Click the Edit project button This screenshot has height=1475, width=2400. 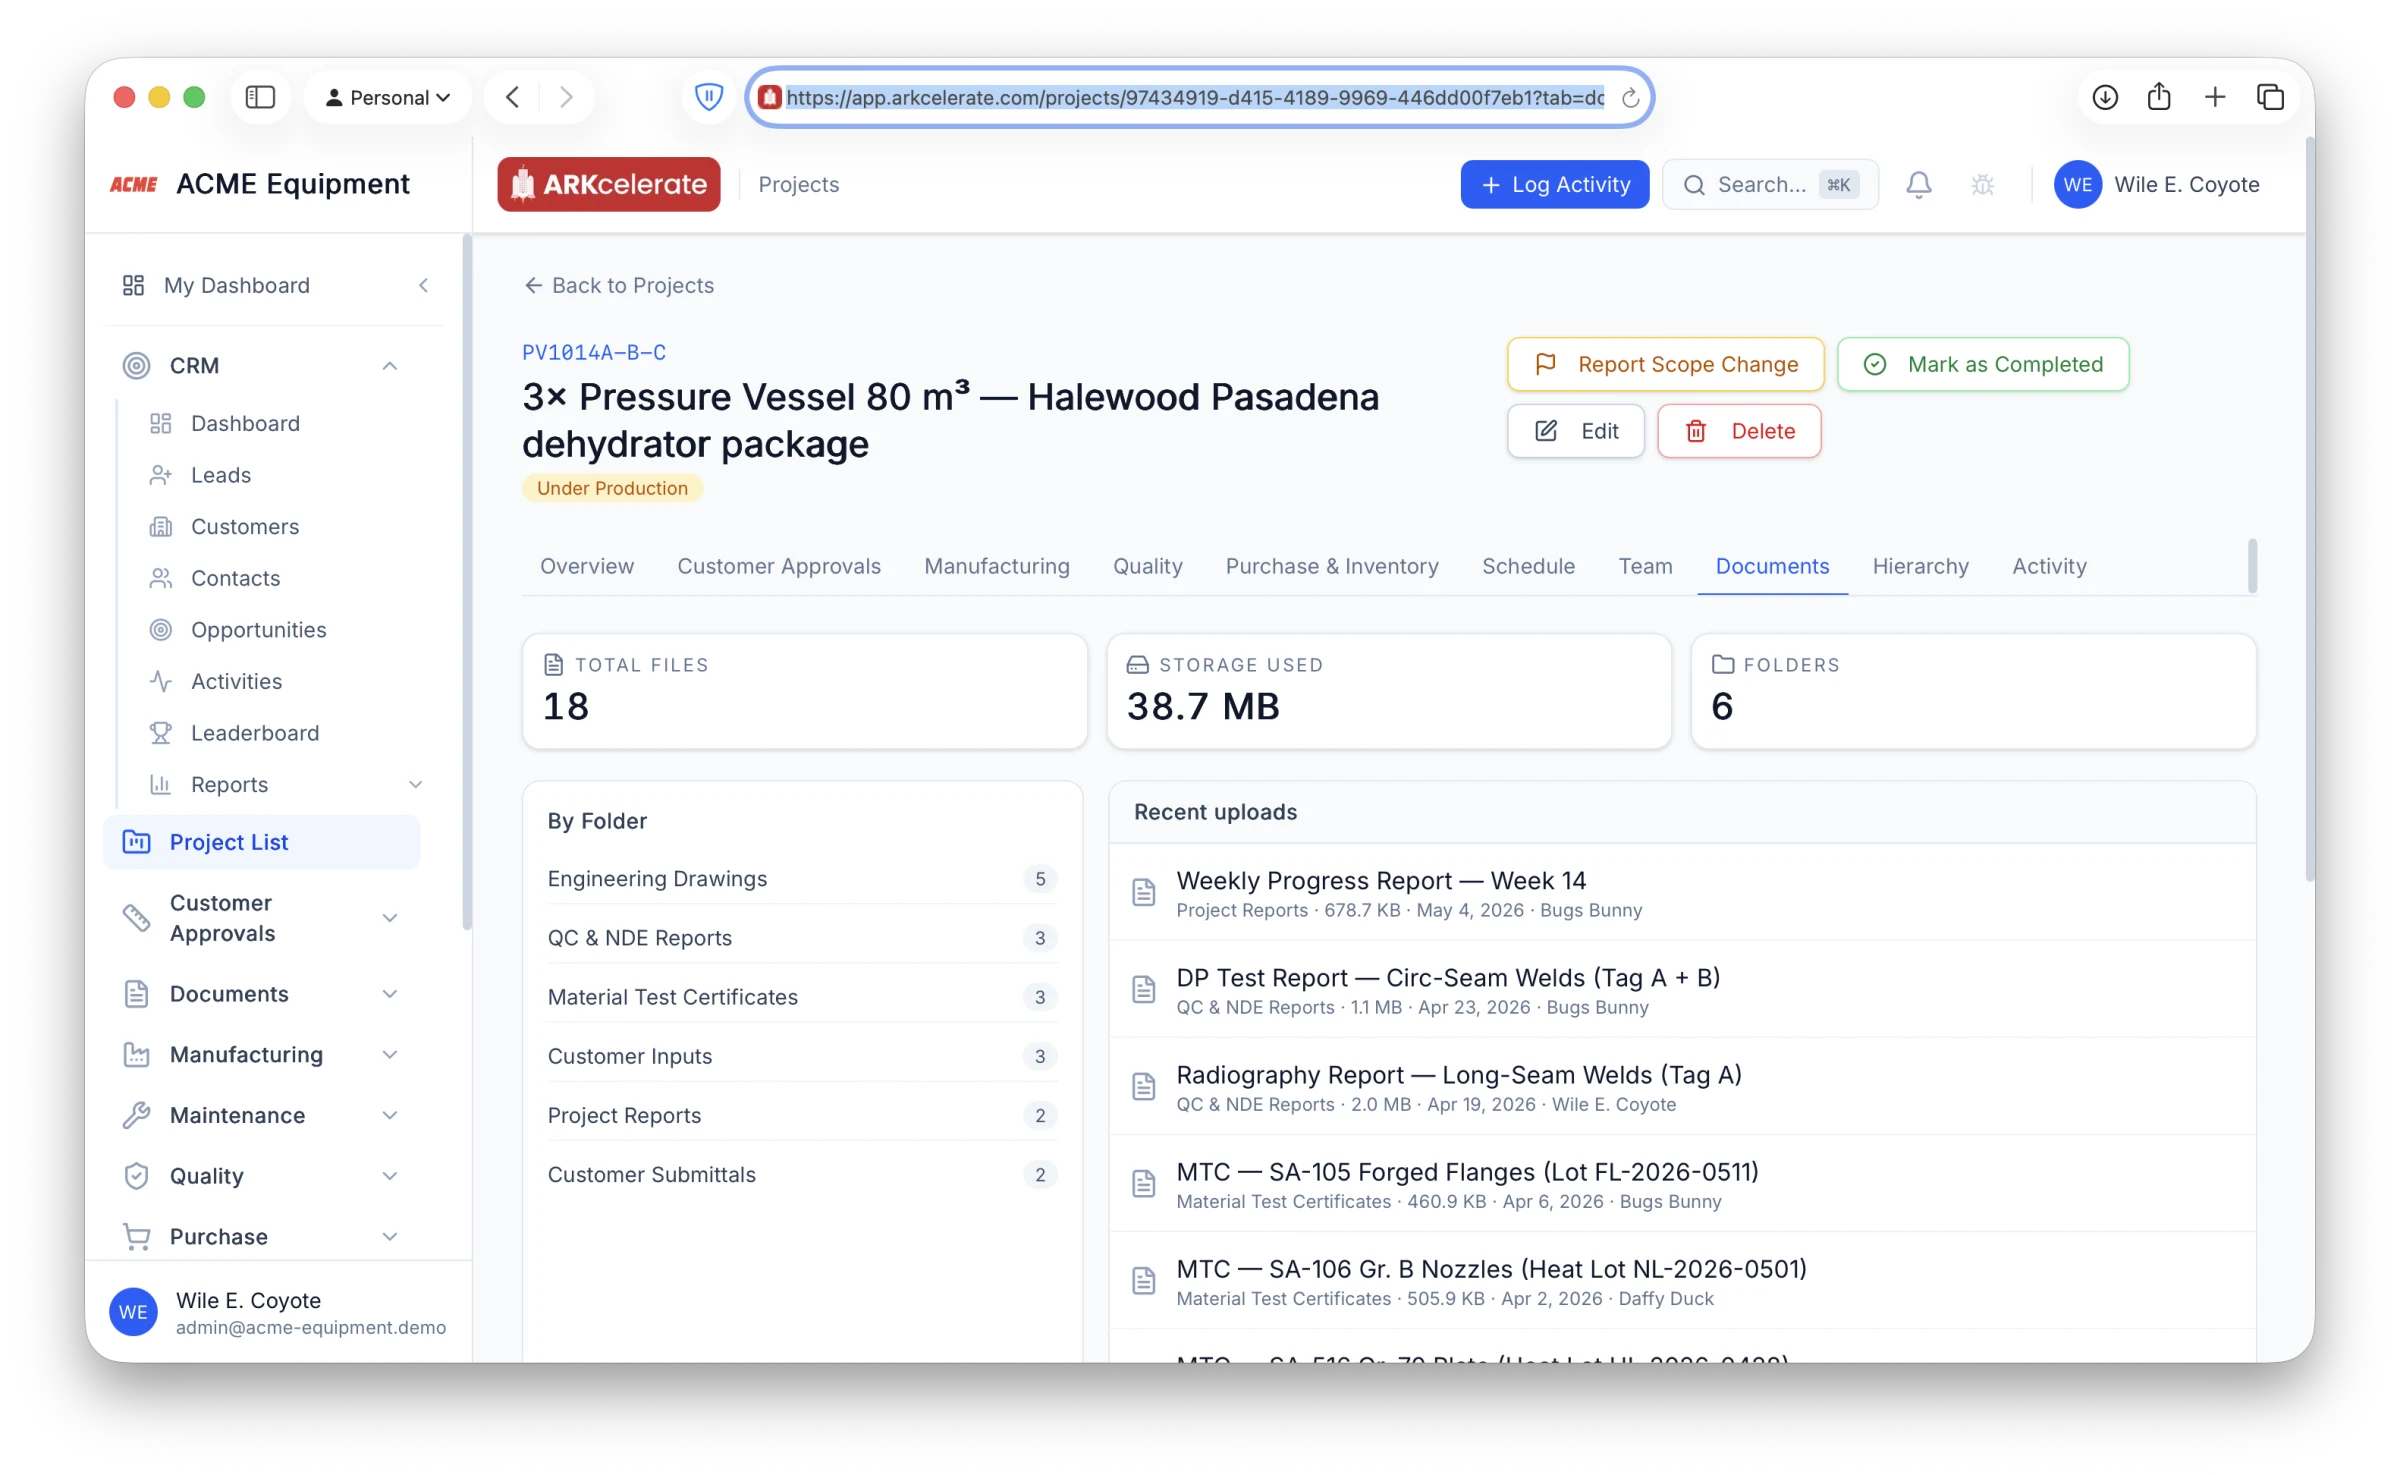(1576, 432)
